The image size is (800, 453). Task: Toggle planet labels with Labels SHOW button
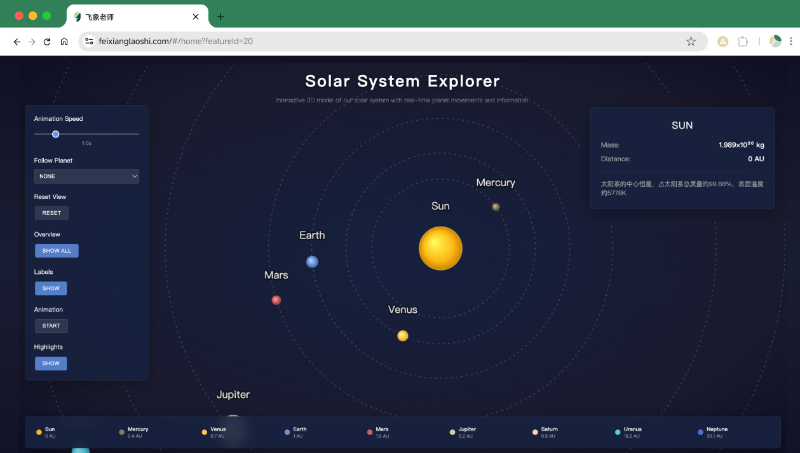click(50, 288)
